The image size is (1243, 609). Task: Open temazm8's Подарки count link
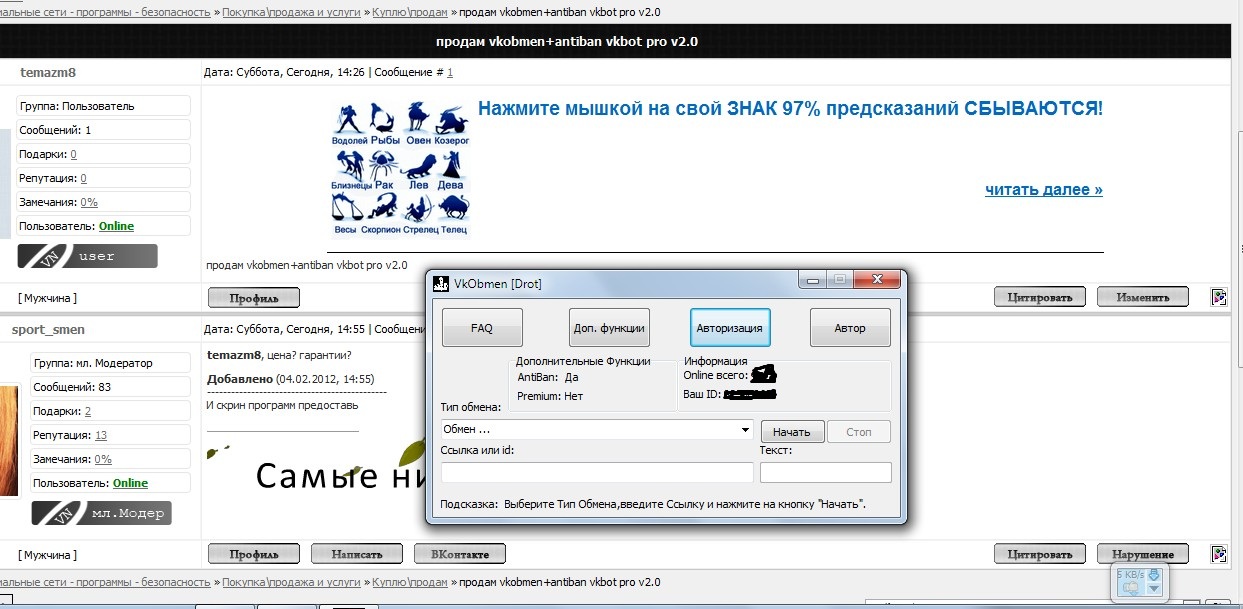click(x=73, y=154)
